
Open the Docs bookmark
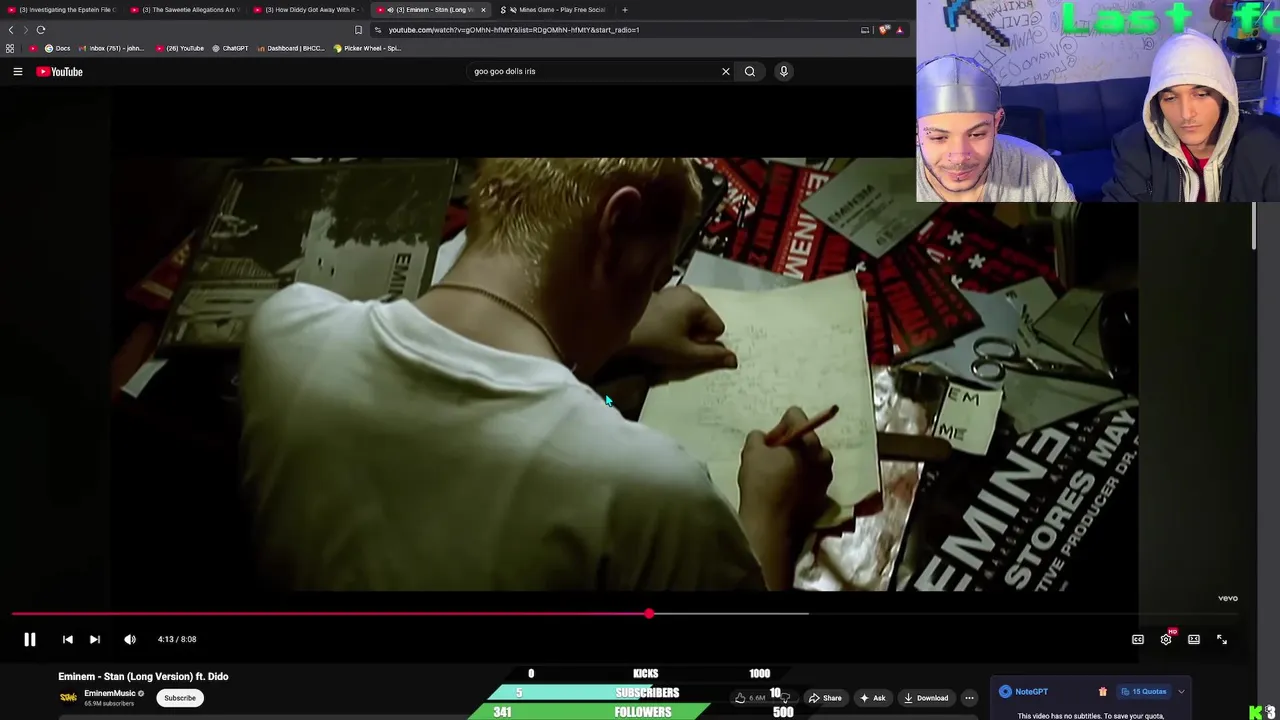57,48
